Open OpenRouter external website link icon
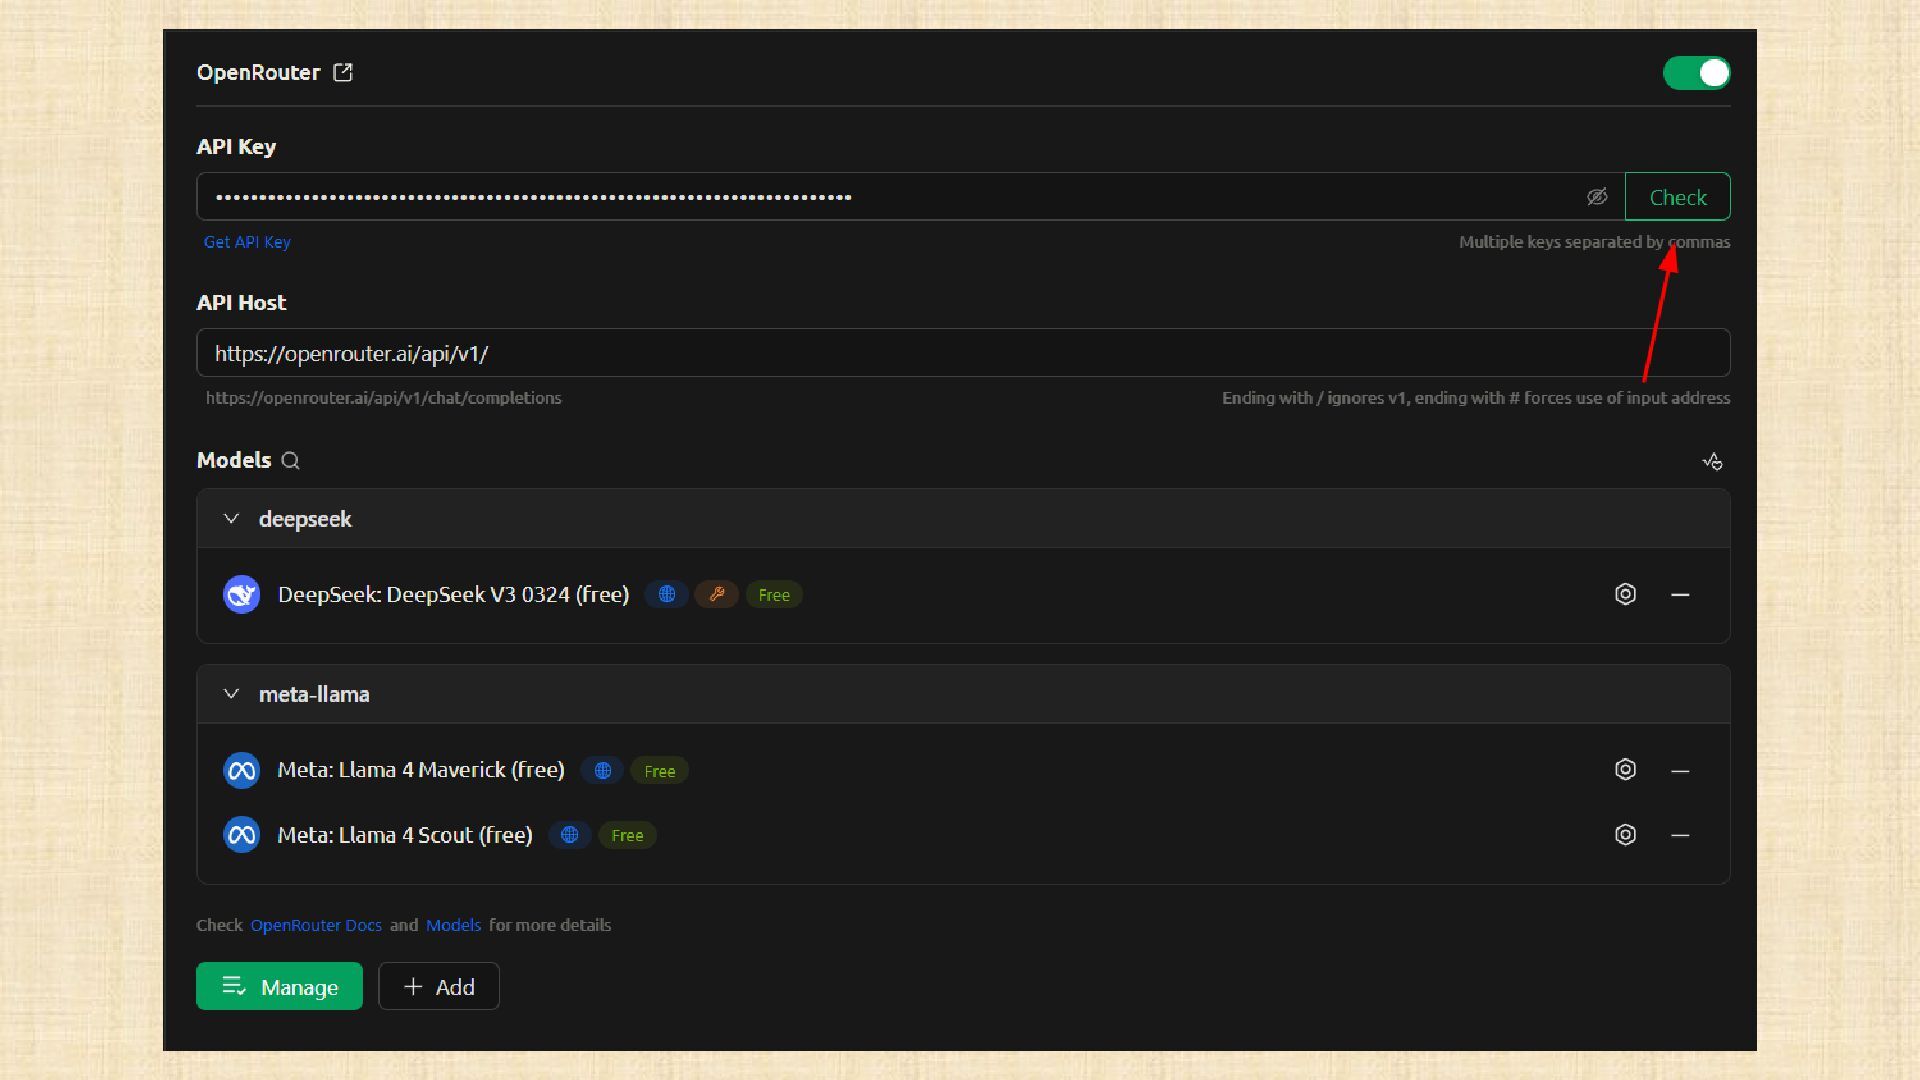This screenshot has height=1080, width=1920. pos(343,72)
